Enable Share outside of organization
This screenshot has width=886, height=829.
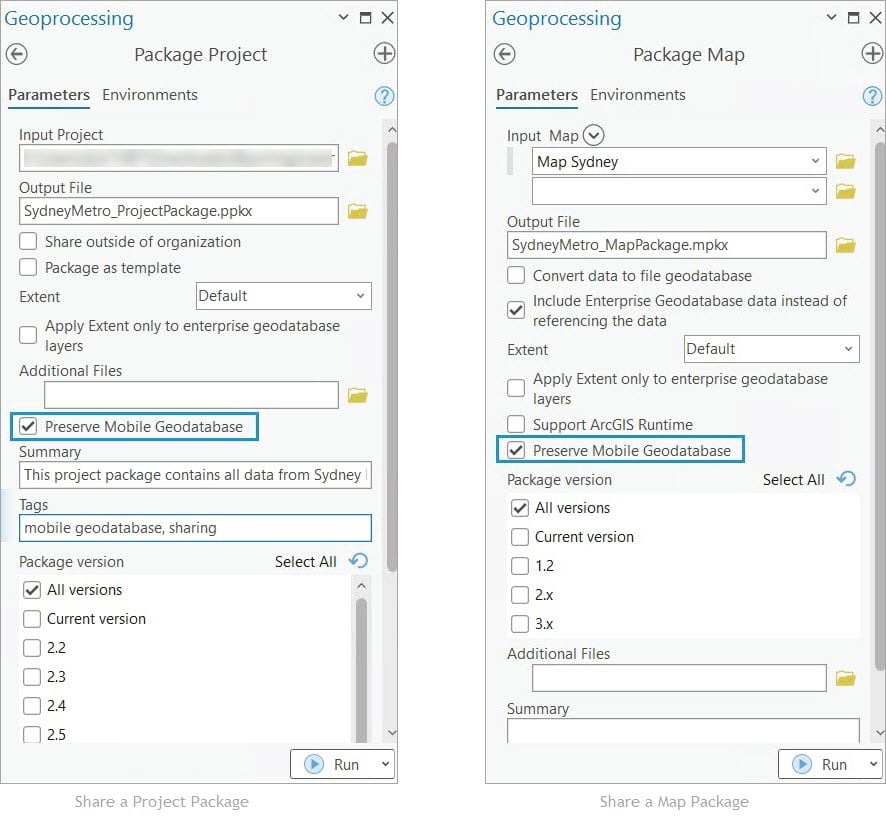(29, 242)
